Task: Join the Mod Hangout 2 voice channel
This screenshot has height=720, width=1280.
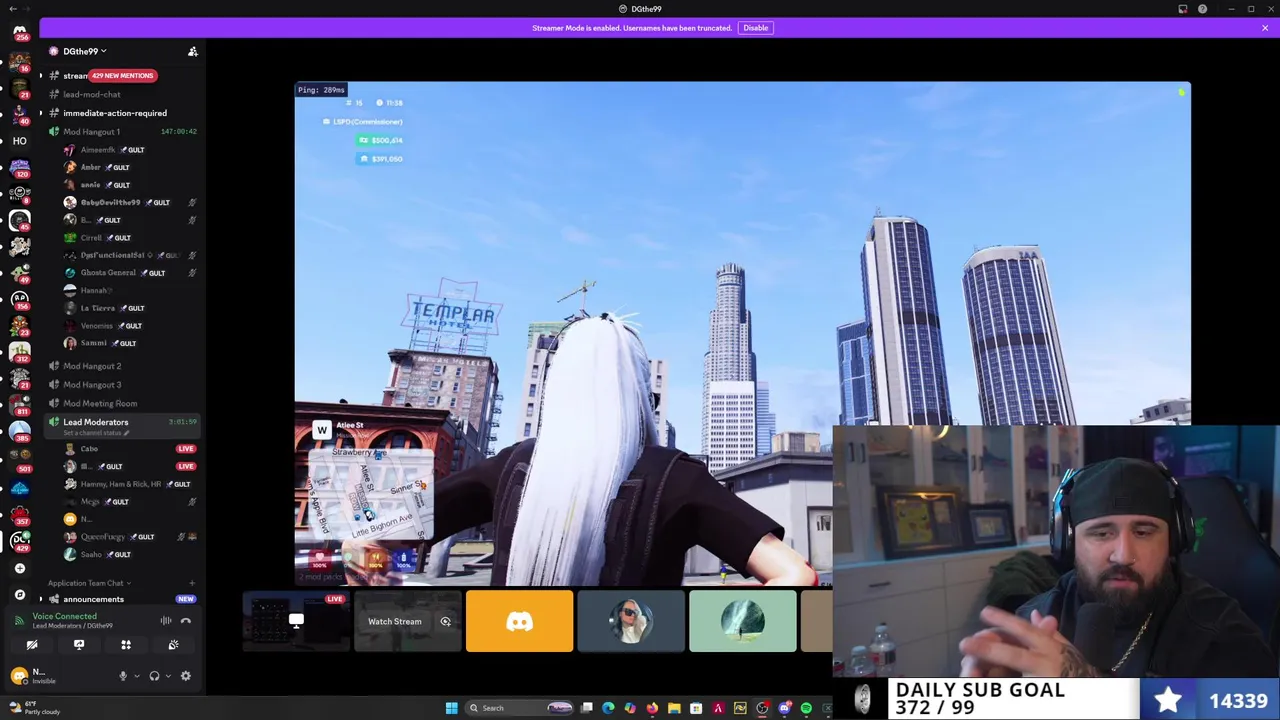Action: point(92,366)
